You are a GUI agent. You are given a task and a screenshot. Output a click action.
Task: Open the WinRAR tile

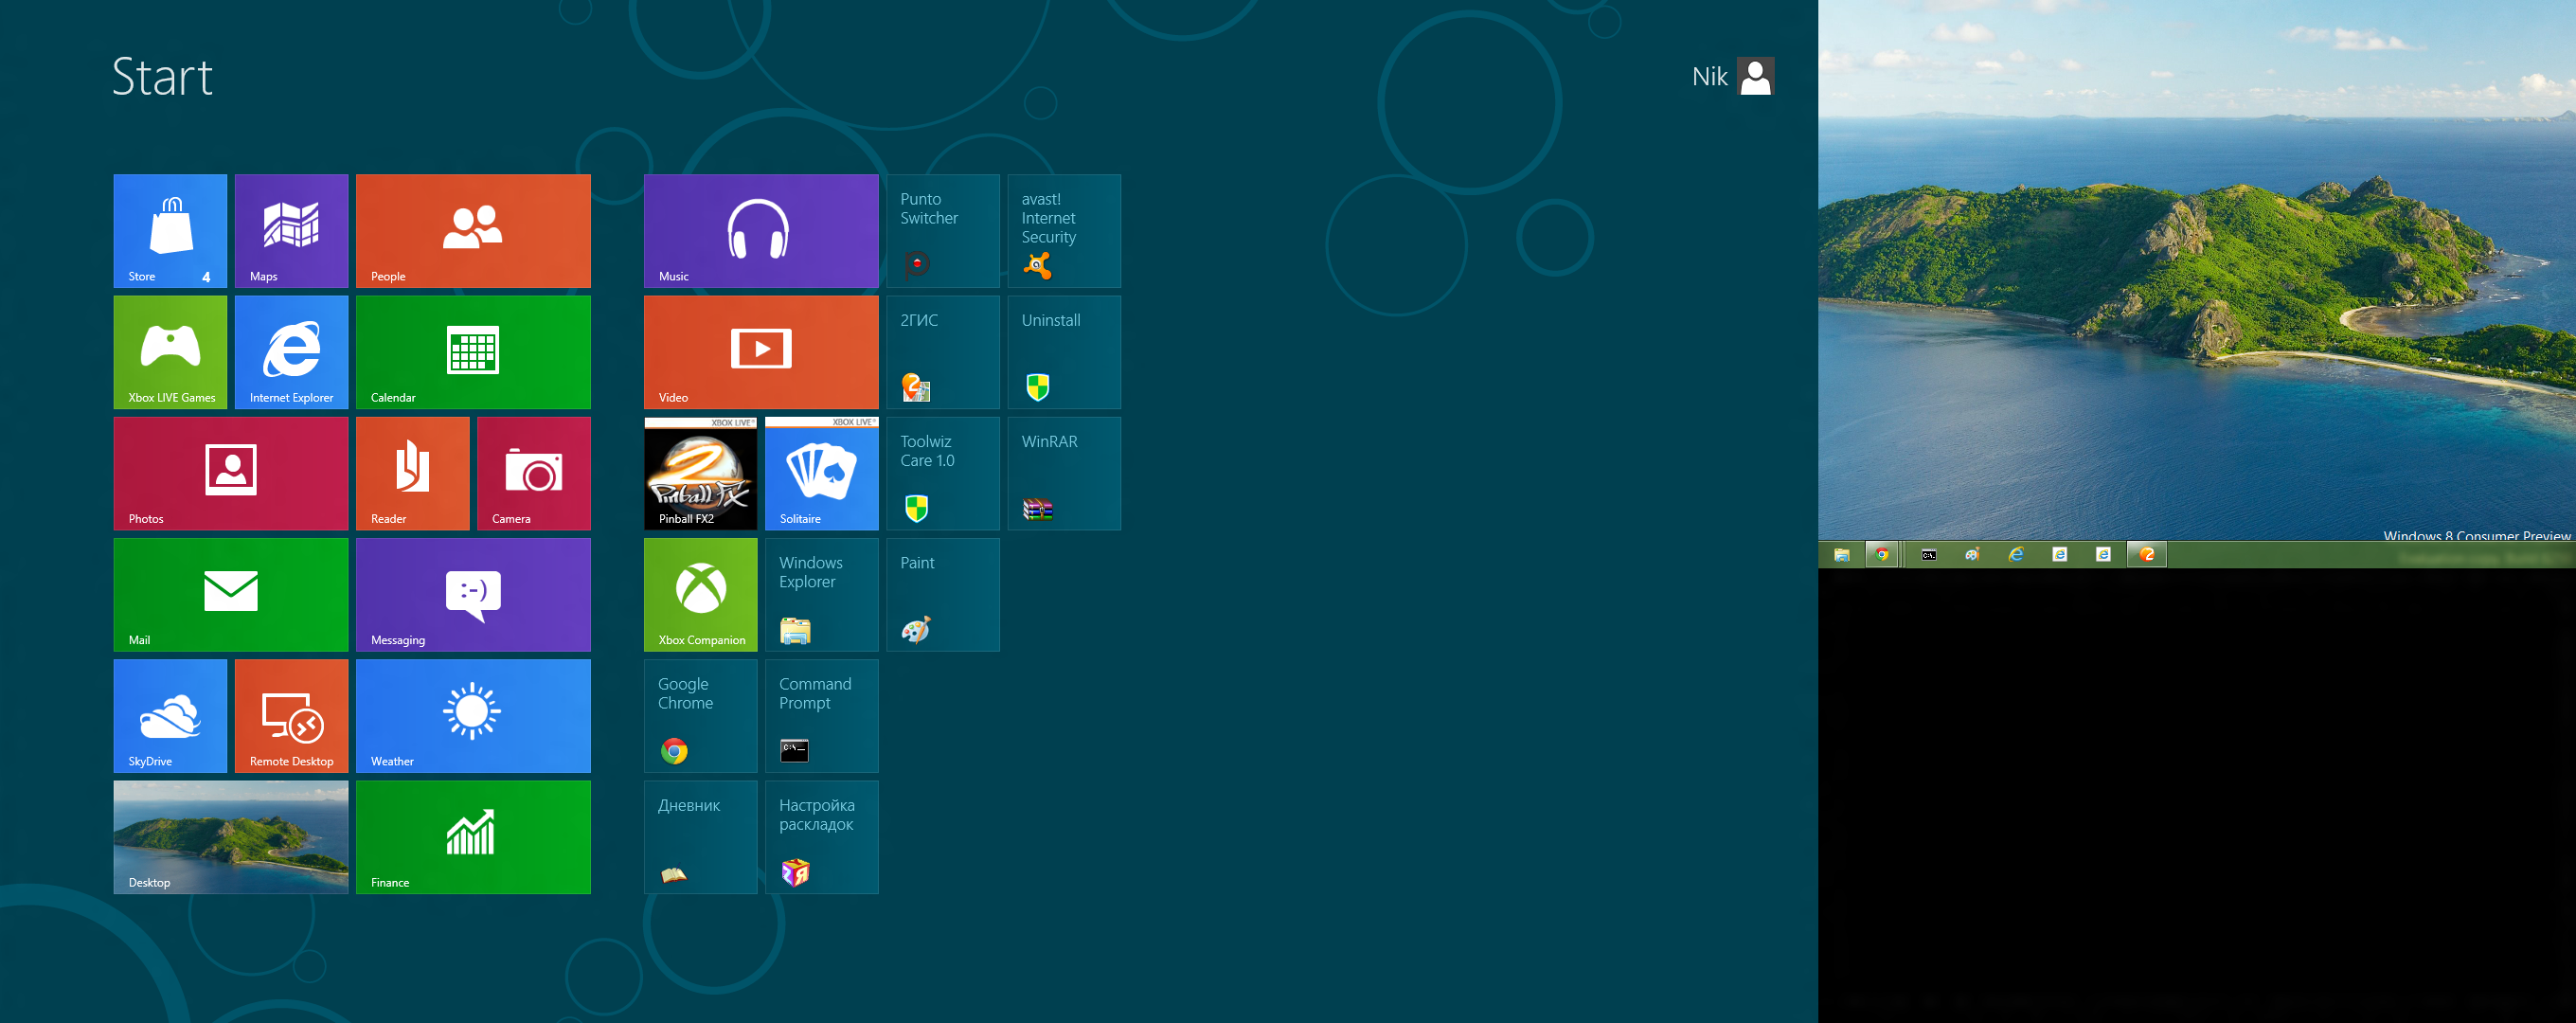click(x=1064, y=473)
